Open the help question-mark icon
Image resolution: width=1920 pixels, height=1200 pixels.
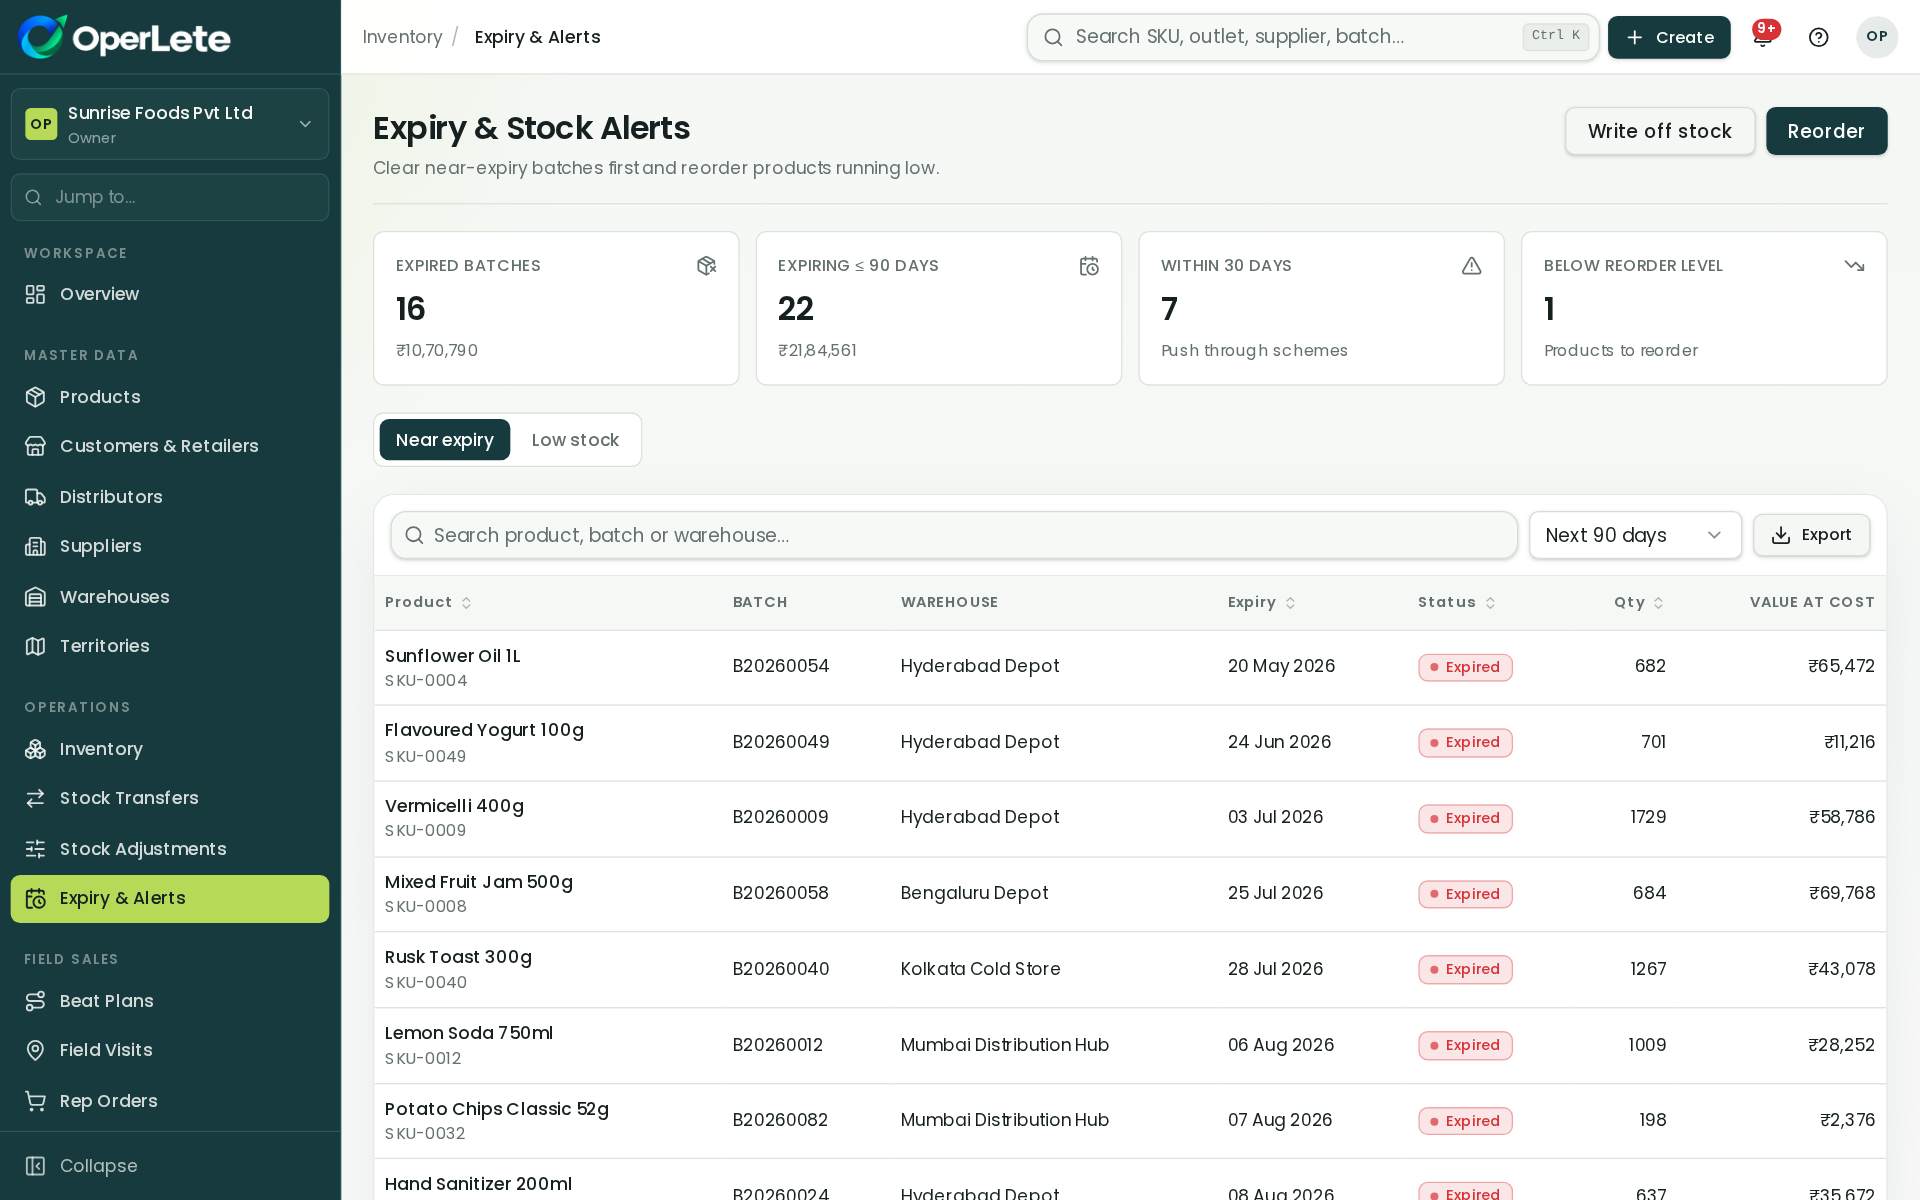pos(1819,37)
